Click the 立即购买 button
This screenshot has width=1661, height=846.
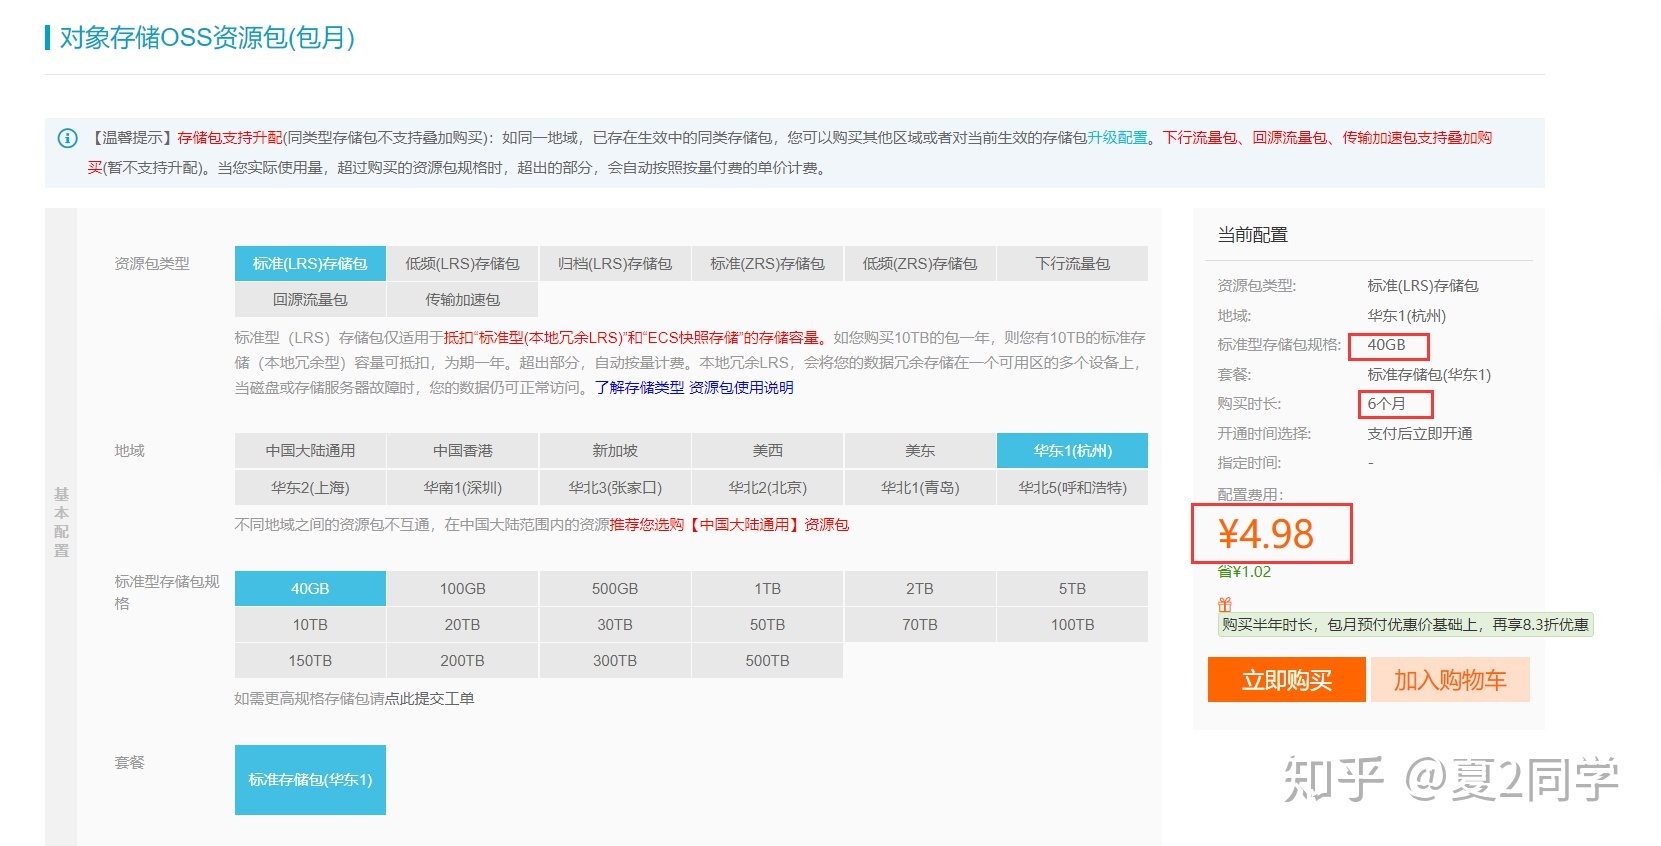pyautogui.click(x=1286, y=680)
